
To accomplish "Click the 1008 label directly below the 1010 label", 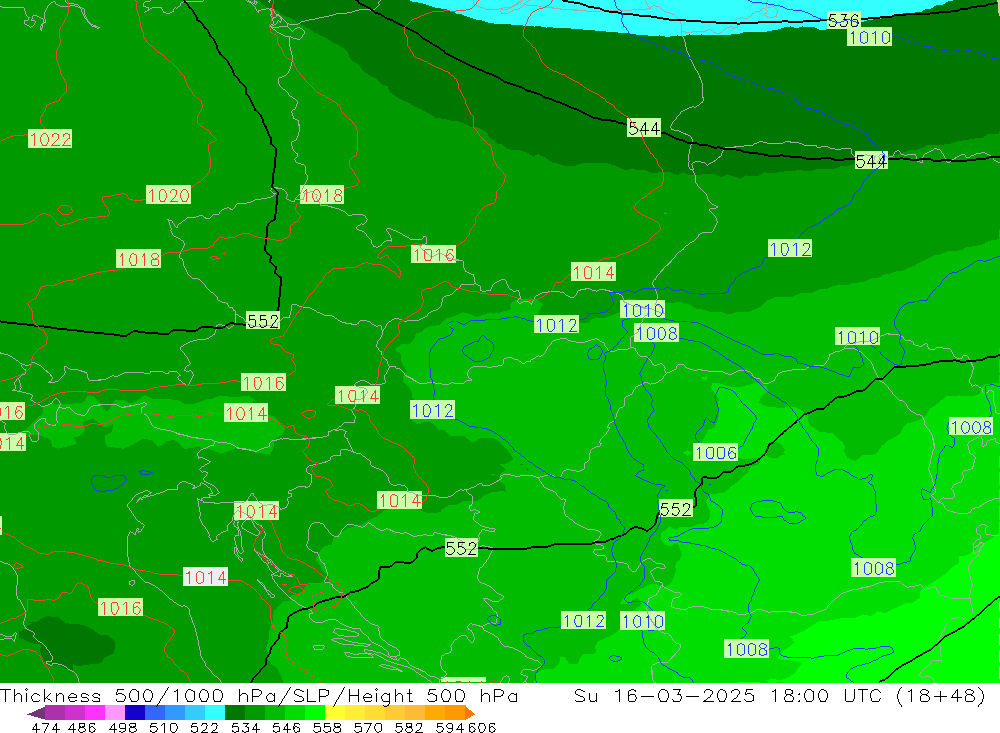I will click(x=656, y=333).
